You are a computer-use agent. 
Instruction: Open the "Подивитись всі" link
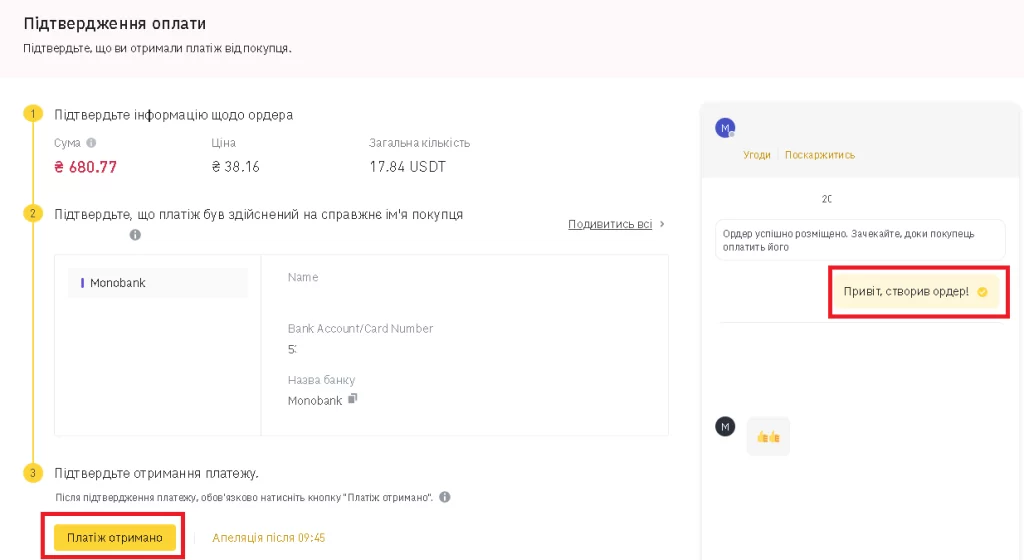point(610,224)
